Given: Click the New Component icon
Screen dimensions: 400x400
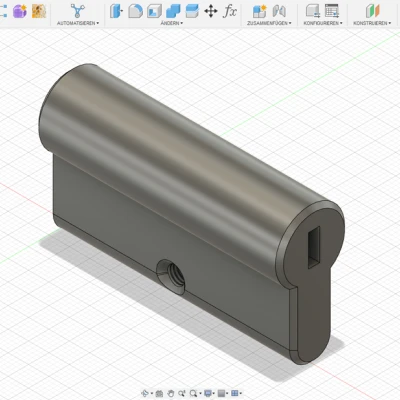Looking at the screenshot, I should [259, 11].
